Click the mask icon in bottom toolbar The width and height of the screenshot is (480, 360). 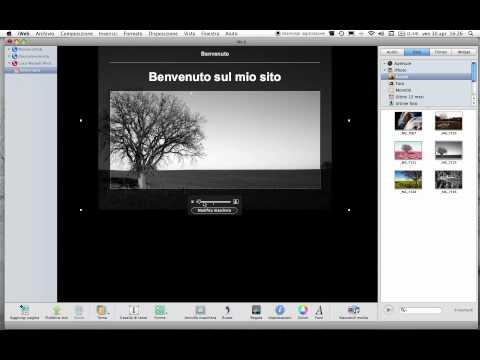point(200,310)
